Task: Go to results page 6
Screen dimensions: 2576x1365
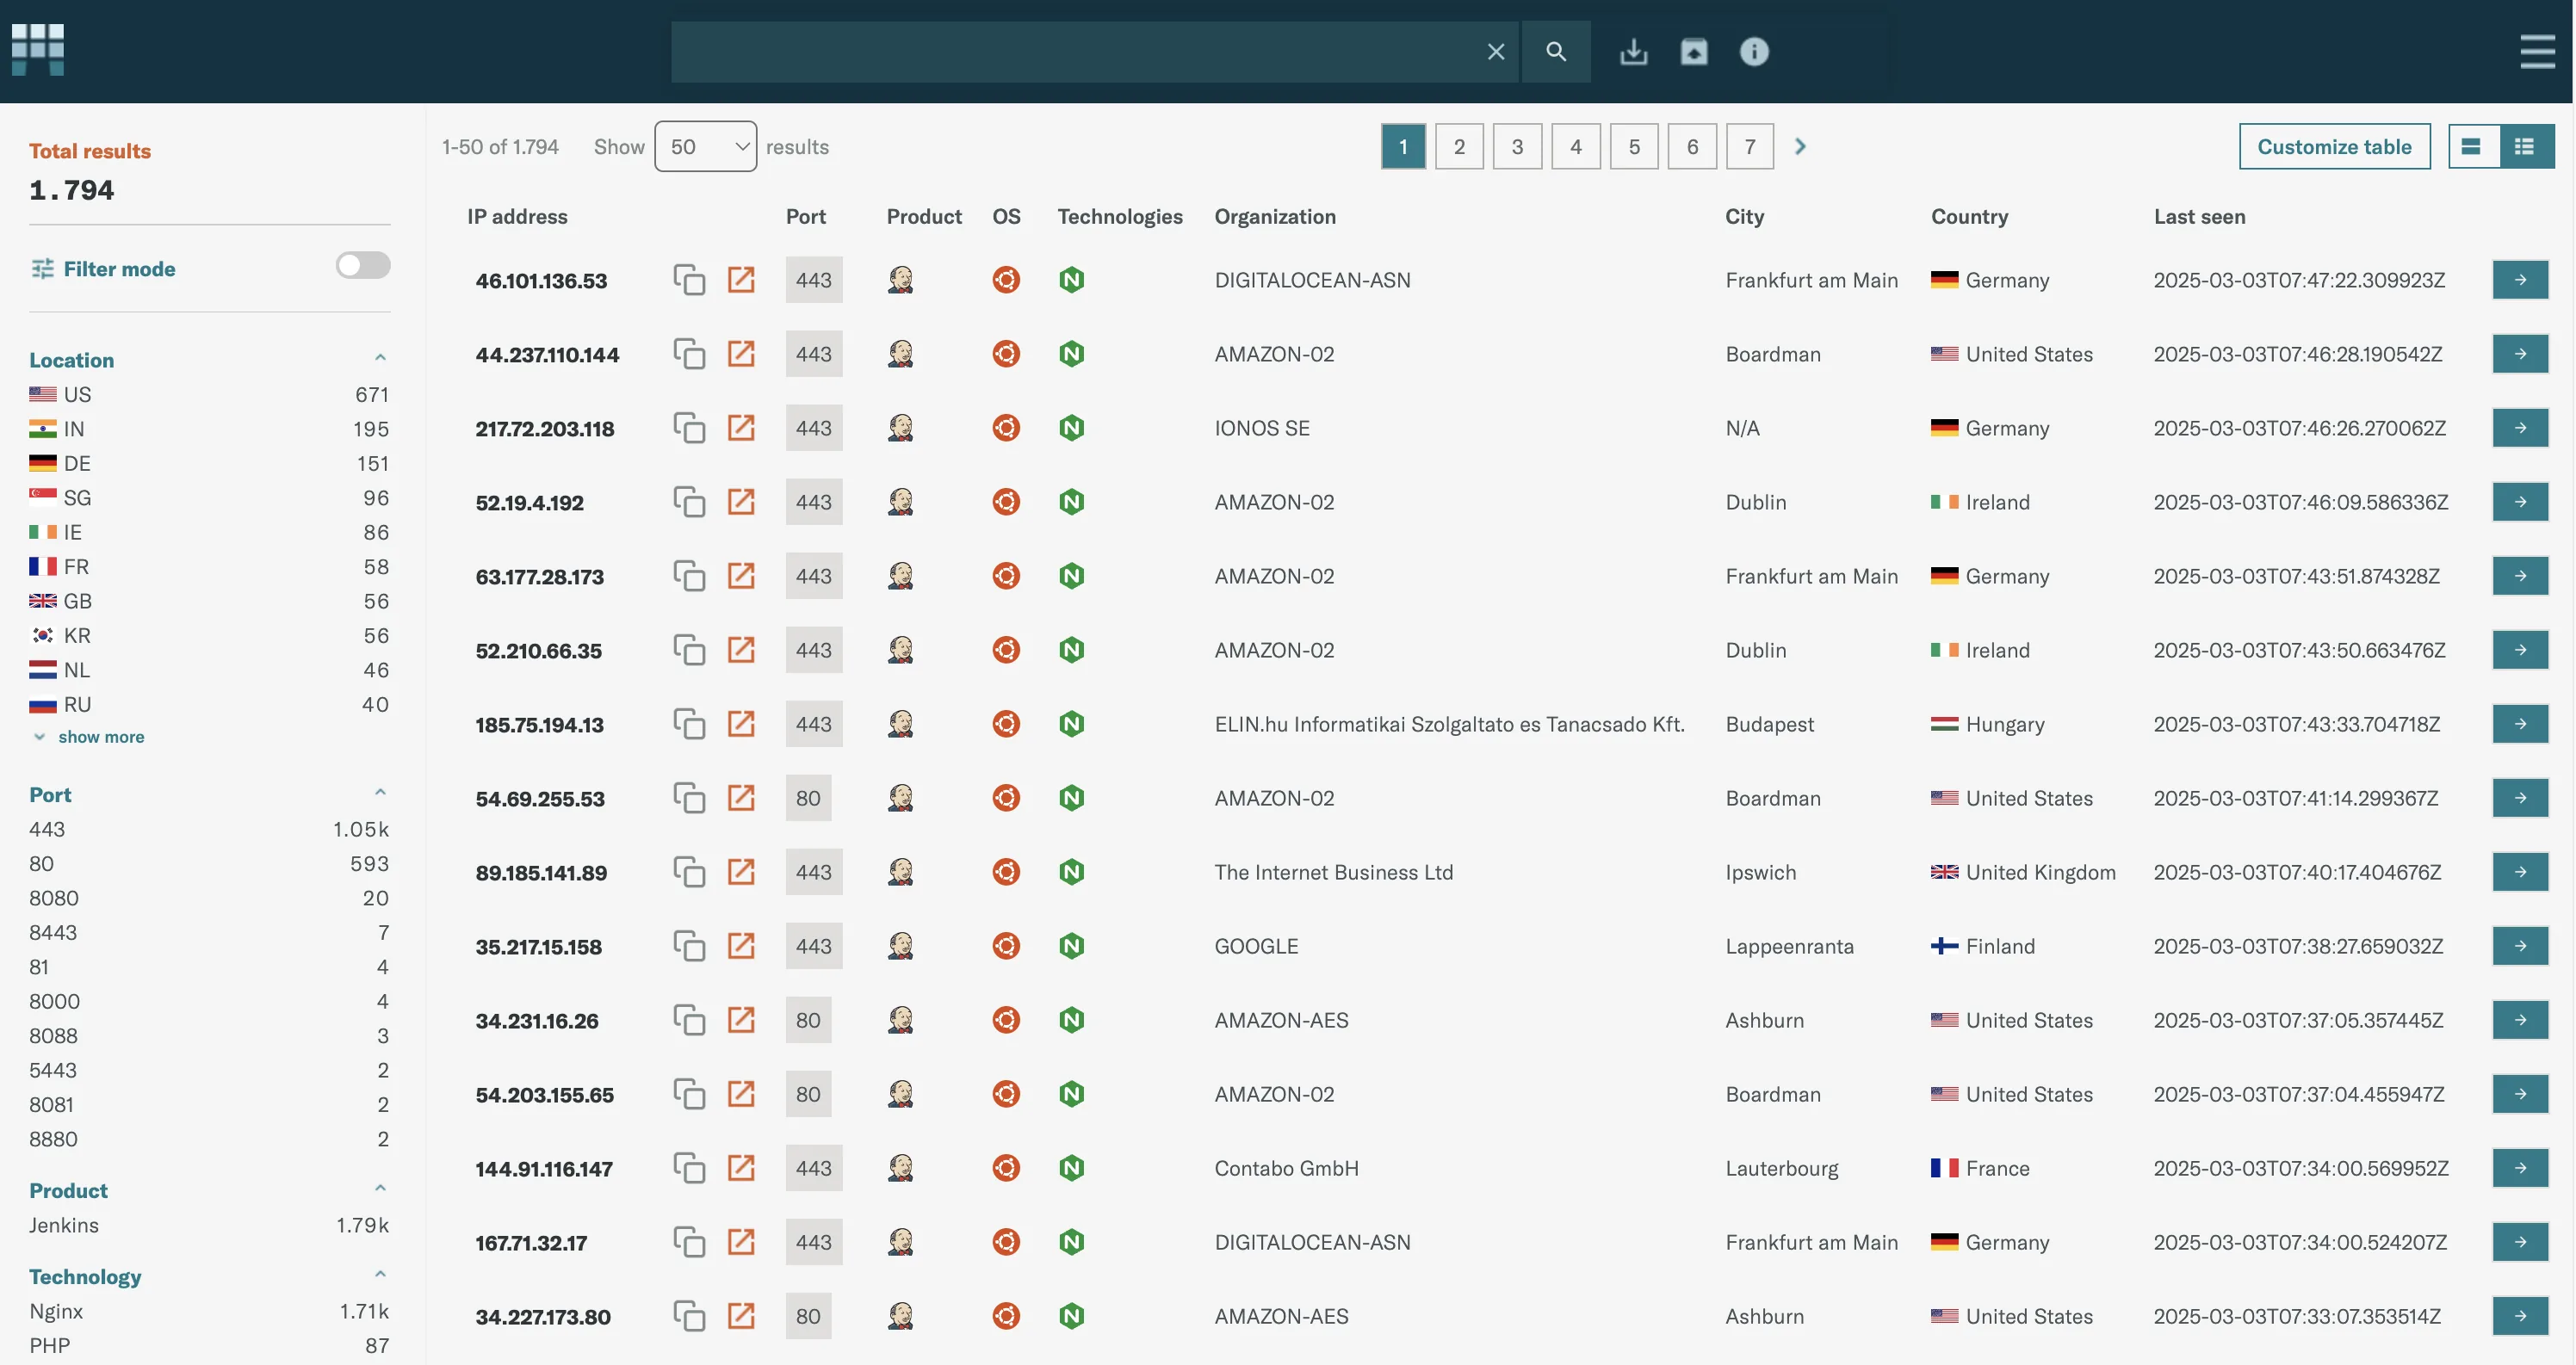Action: click(1692, 147)
